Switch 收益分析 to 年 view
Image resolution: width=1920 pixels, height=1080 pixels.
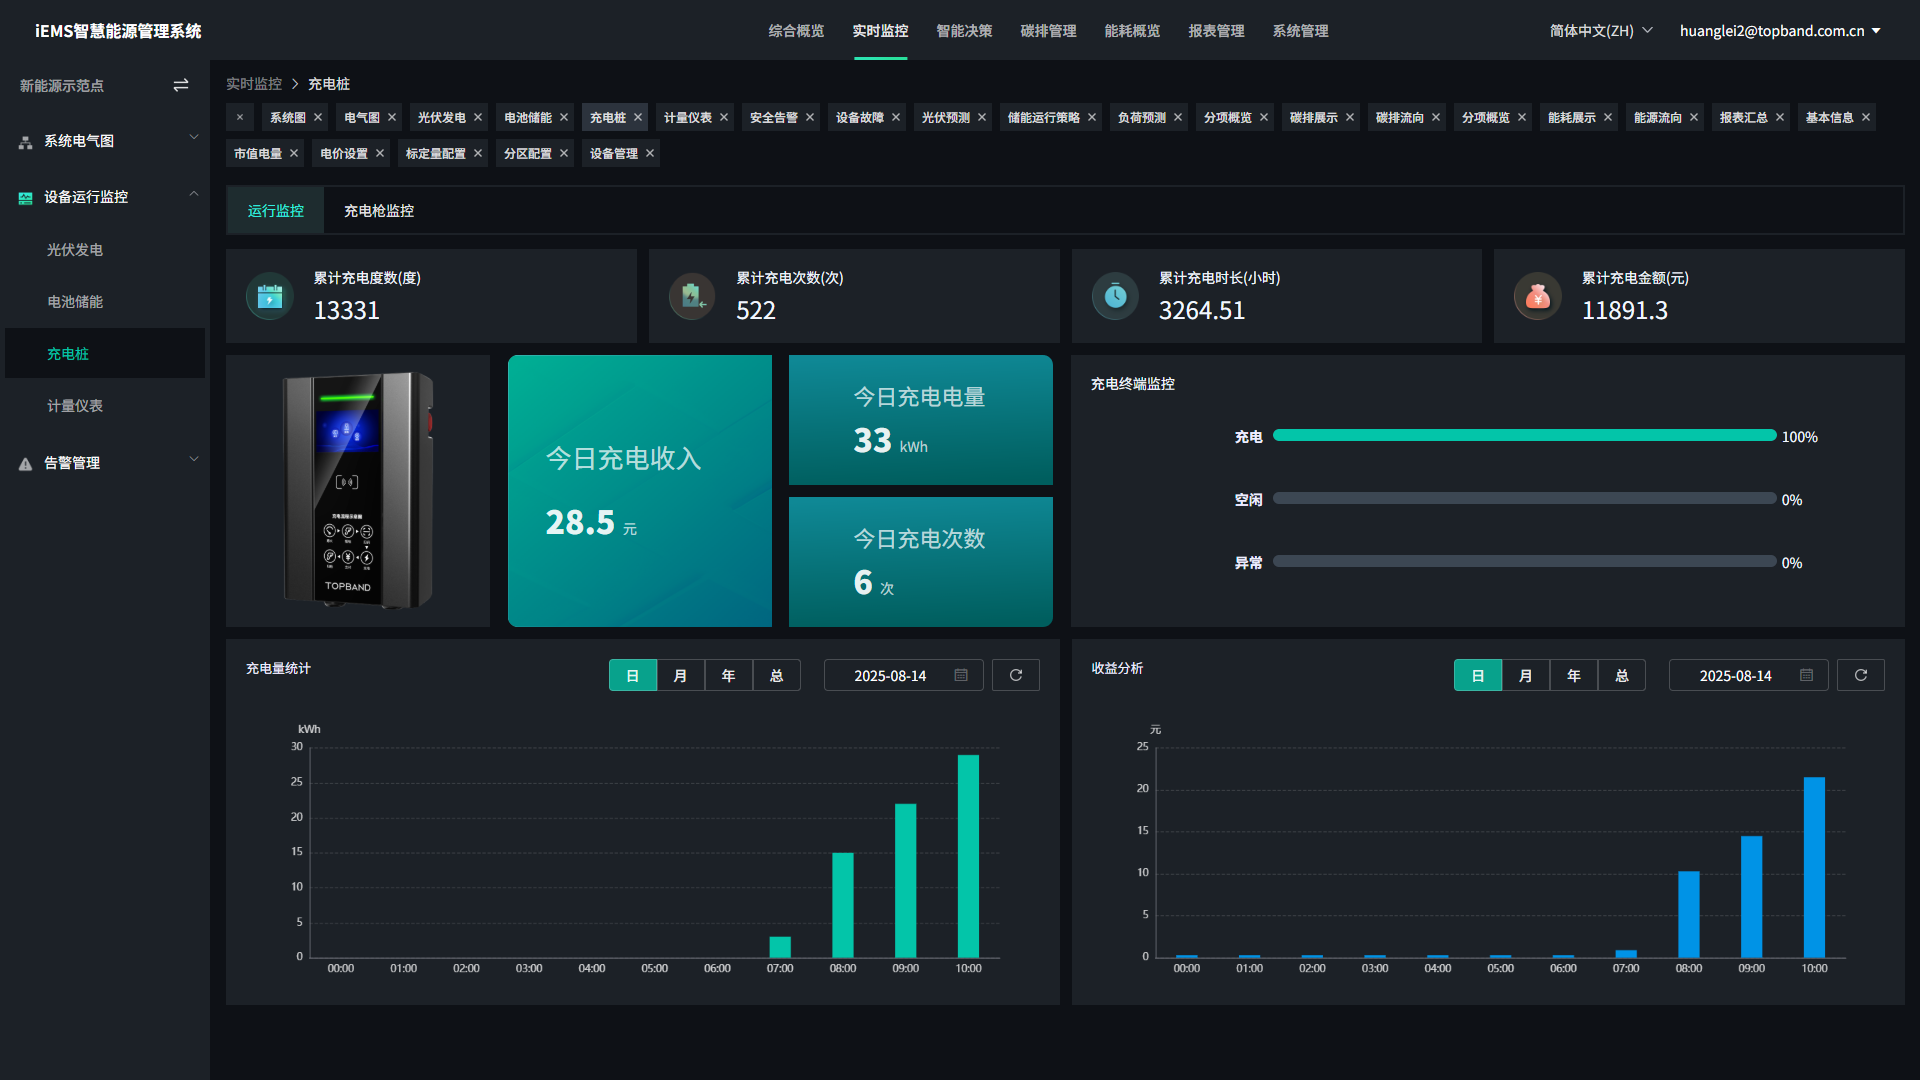point(1573,675)
